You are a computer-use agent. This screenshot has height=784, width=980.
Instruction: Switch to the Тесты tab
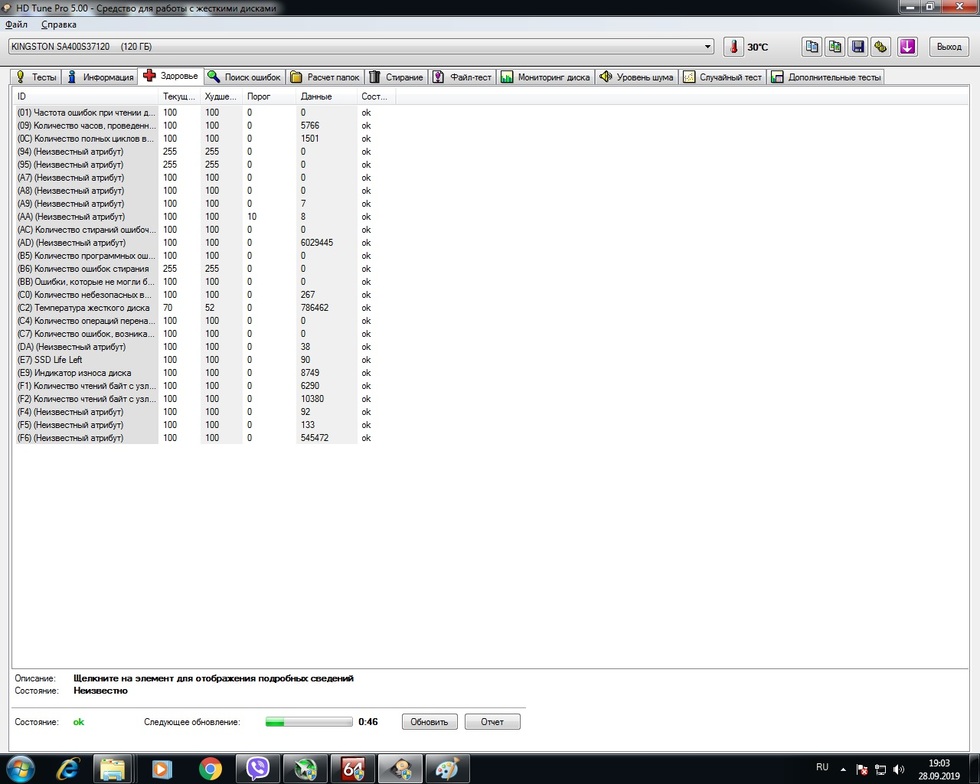[x=36, y=77]
